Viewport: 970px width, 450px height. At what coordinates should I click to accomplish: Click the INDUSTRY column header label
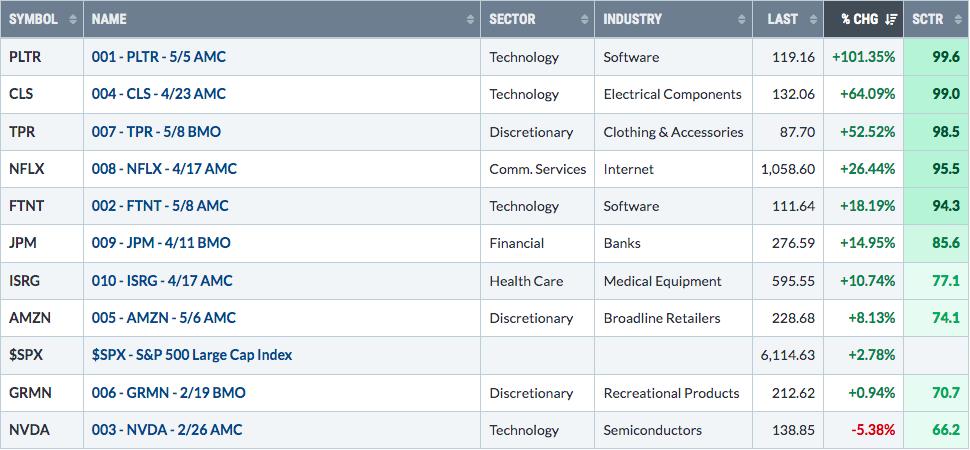pos(632,19)
